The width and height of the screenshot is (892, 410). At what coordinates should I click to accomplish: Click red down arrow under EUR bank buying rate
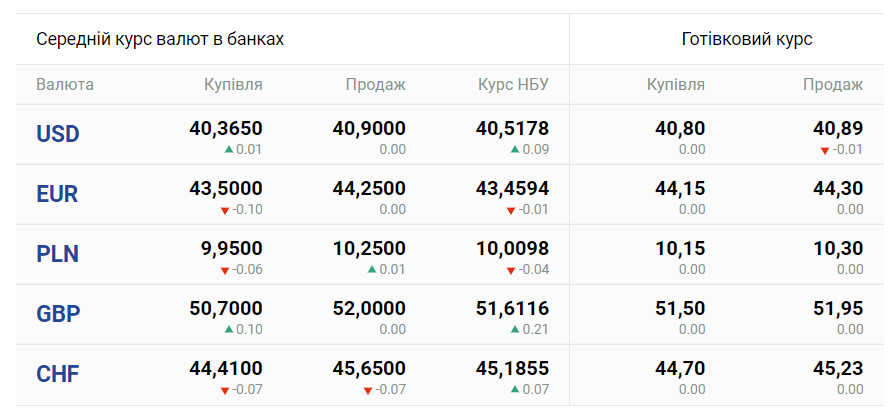225,210
